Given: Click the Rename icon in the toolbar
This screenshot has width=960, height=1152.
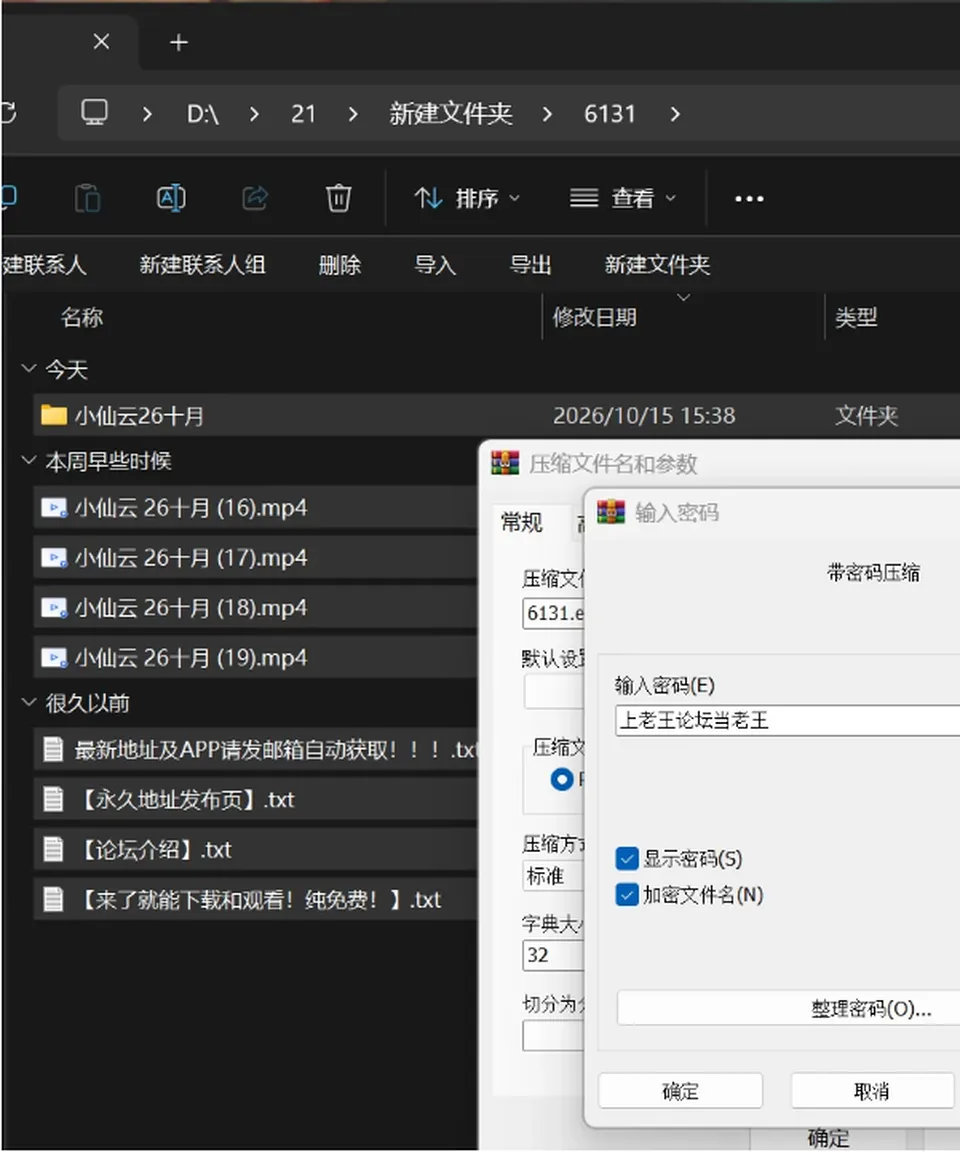Looking at the screenshot, I should pos(171,198).
